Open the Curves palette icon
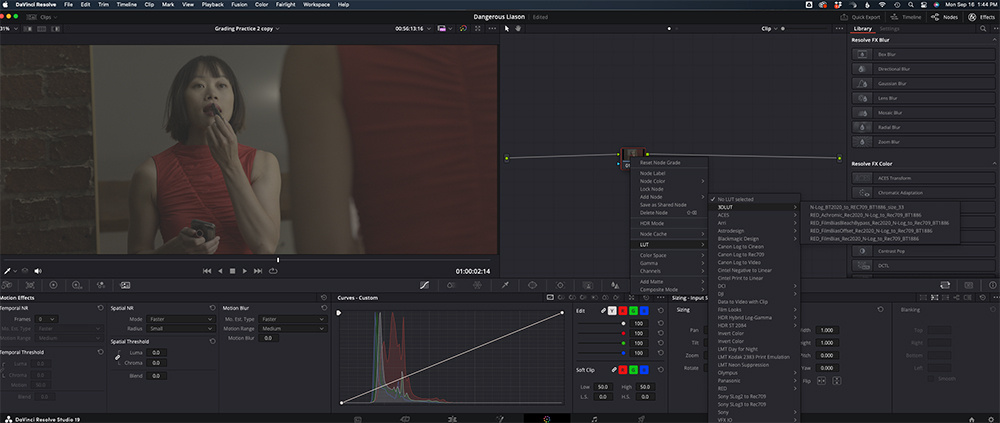Viewport: 1000px width, 423px height. pyautogui.click(x=426, y=285)
